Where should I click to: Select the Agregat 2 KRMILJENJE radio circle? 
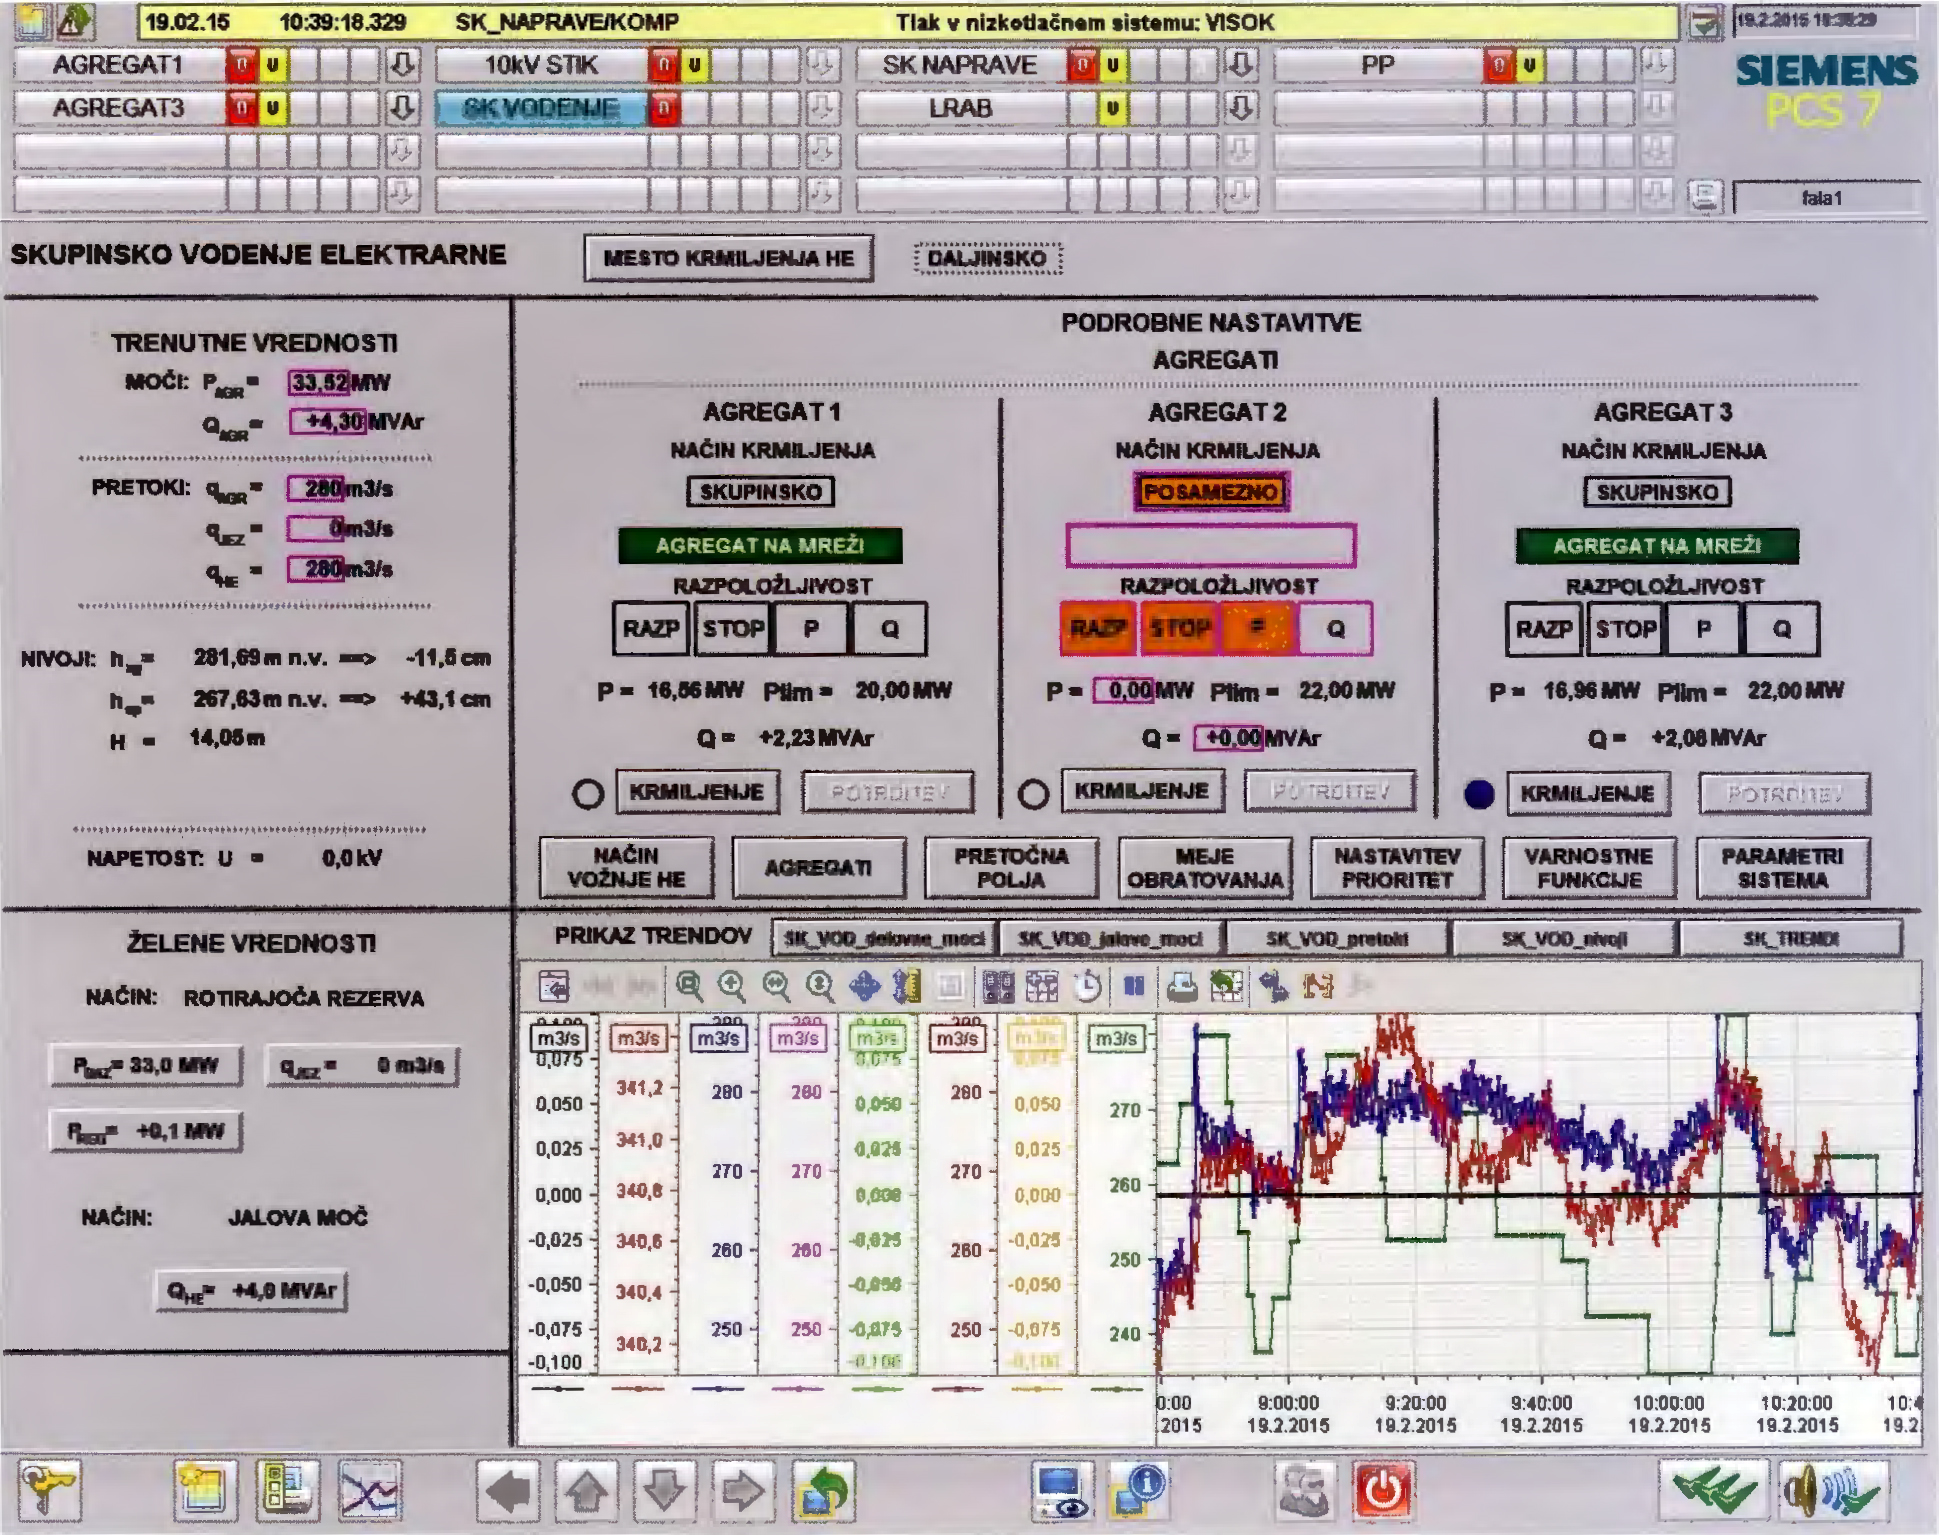point(1033,794)
